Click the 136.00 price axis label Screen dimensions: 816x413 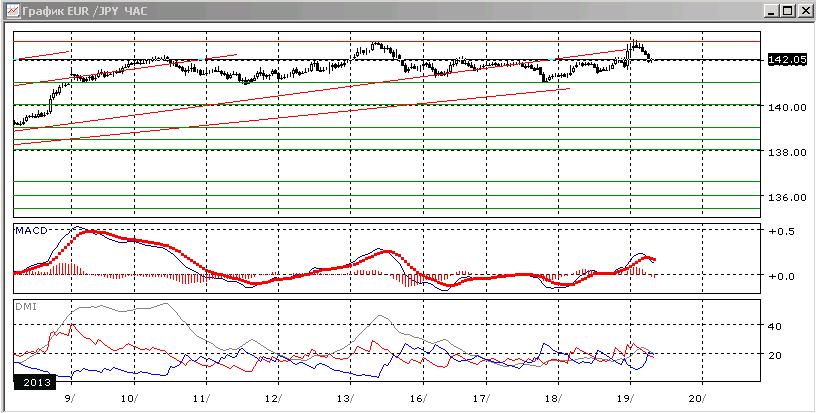(787, 198)
